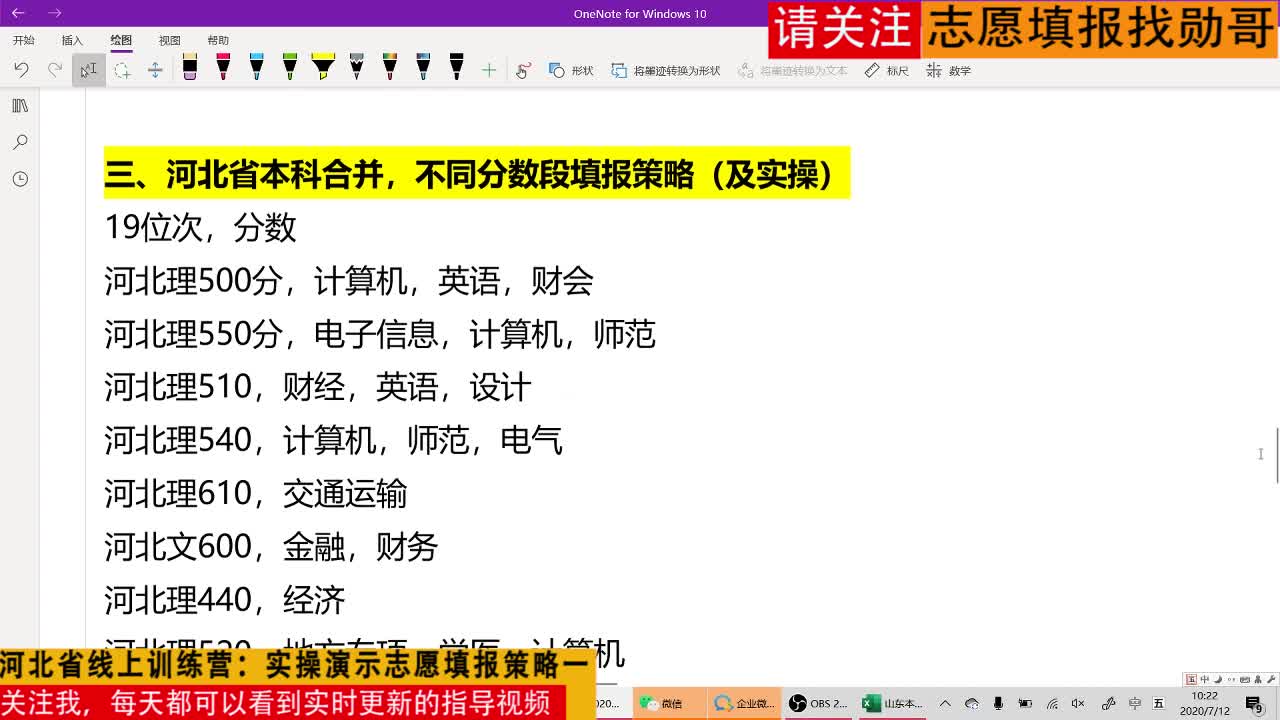Pick the green pen

(290, 68)
